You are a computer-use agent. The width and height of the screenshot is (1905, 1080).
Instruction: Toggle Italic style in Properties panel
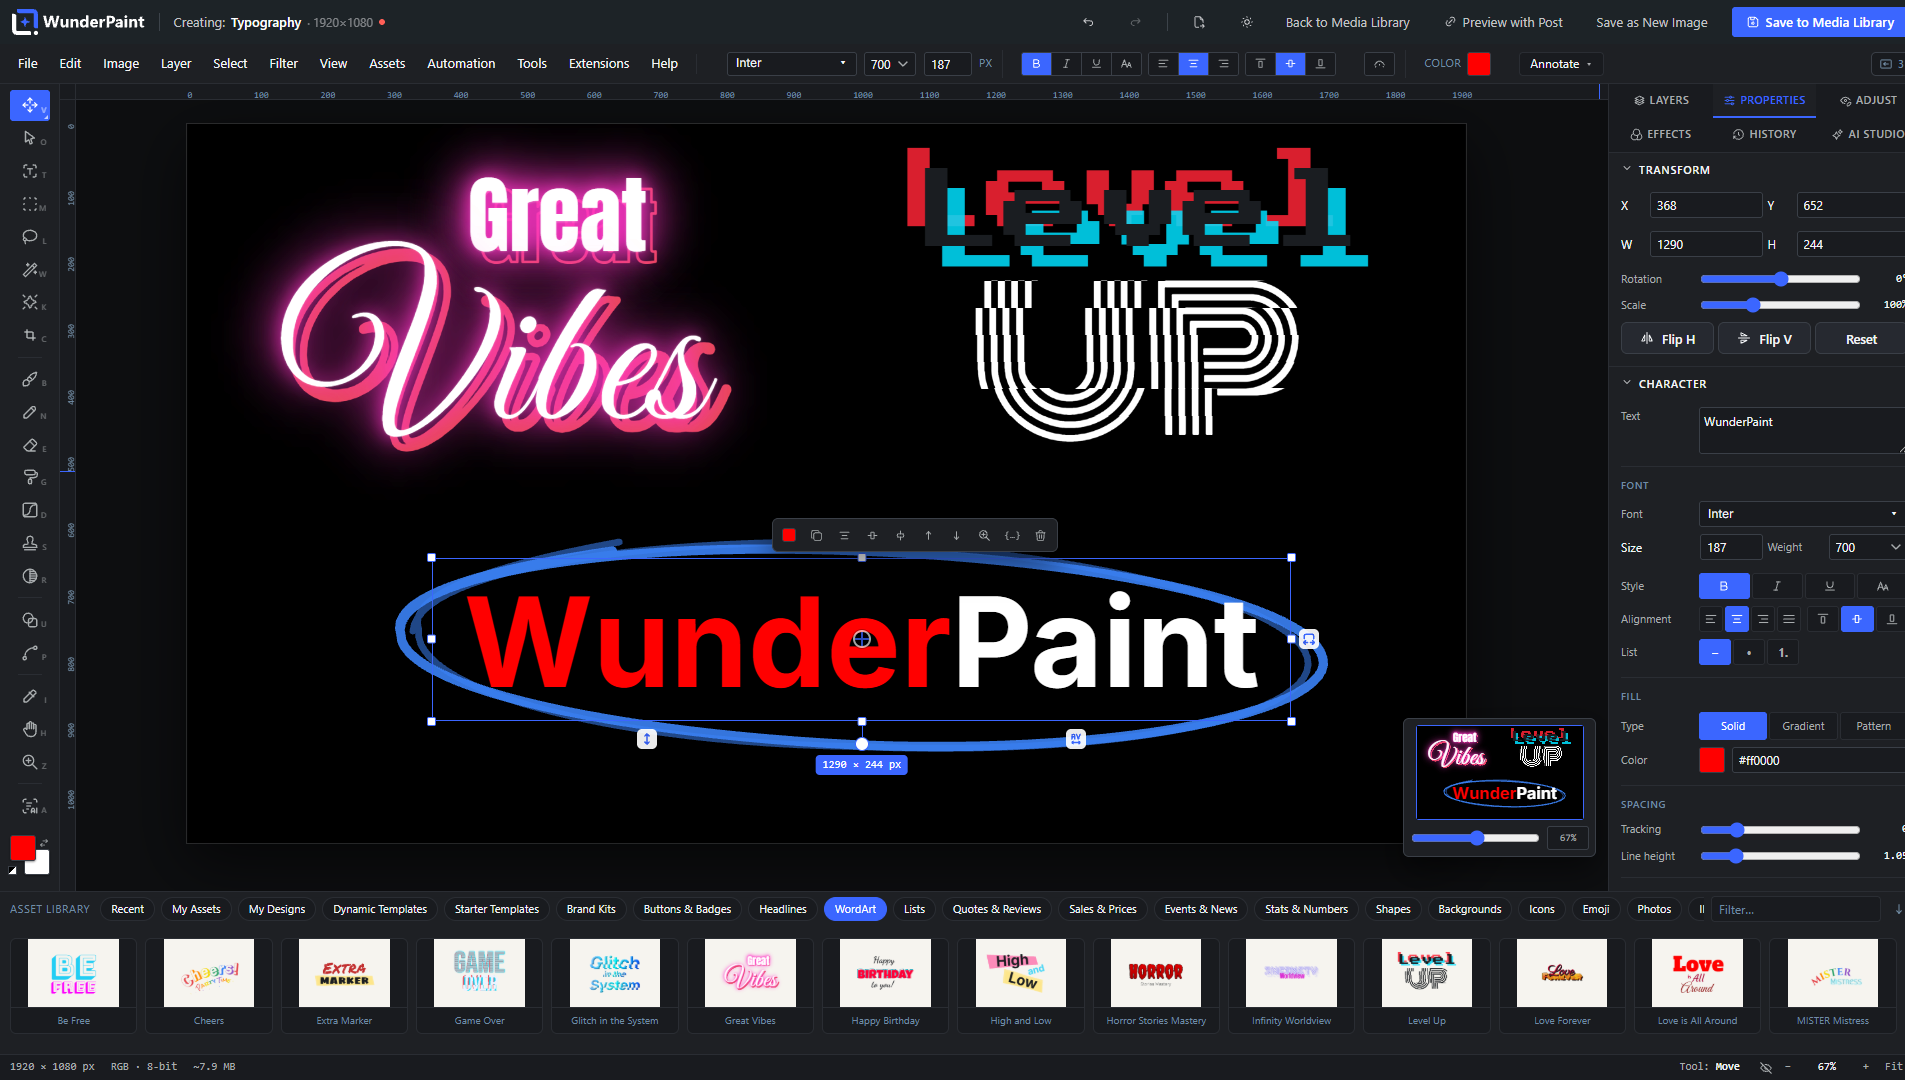pos(1776,586)
